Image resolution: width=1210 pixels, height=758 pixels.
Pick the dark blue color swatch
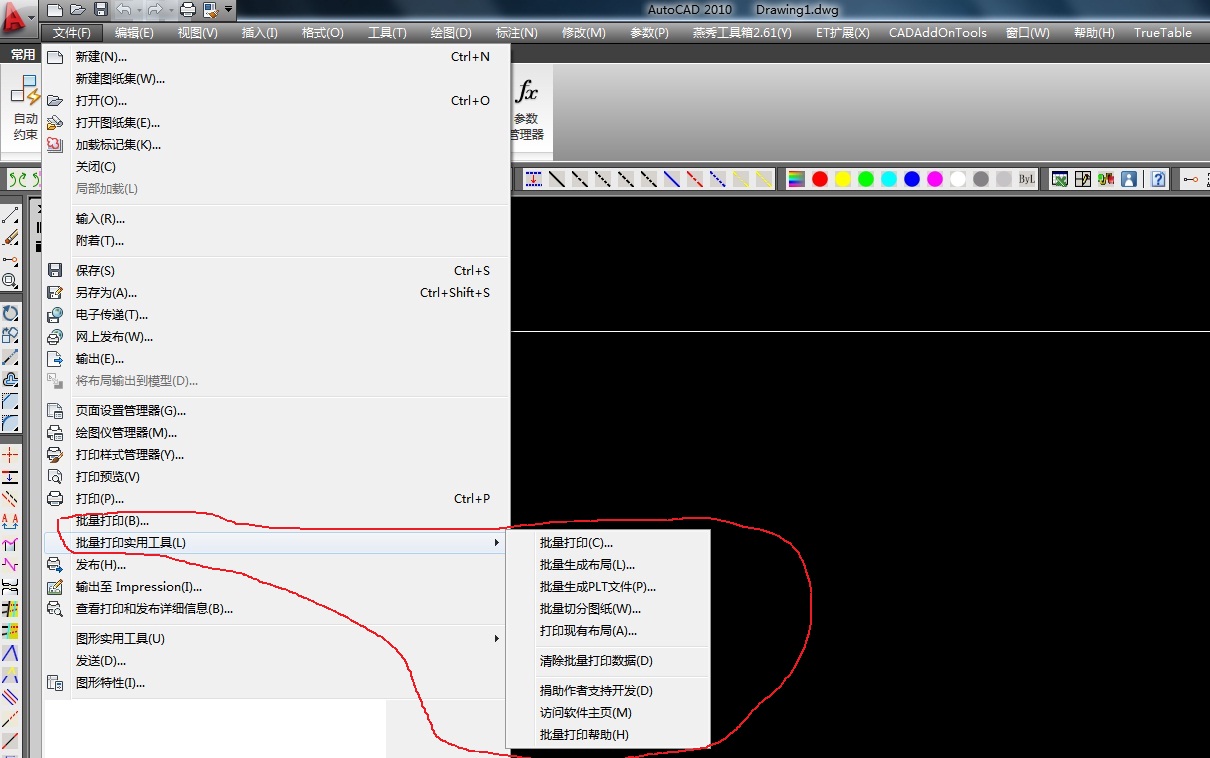click(912, 179)
